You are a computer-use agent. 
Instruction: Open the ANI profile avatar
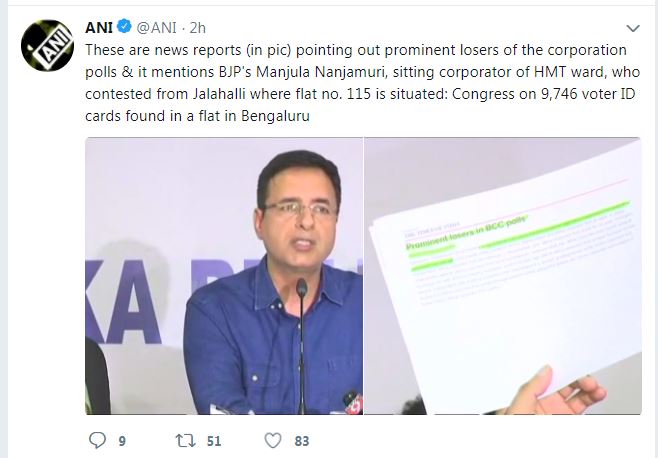(43, 46)
